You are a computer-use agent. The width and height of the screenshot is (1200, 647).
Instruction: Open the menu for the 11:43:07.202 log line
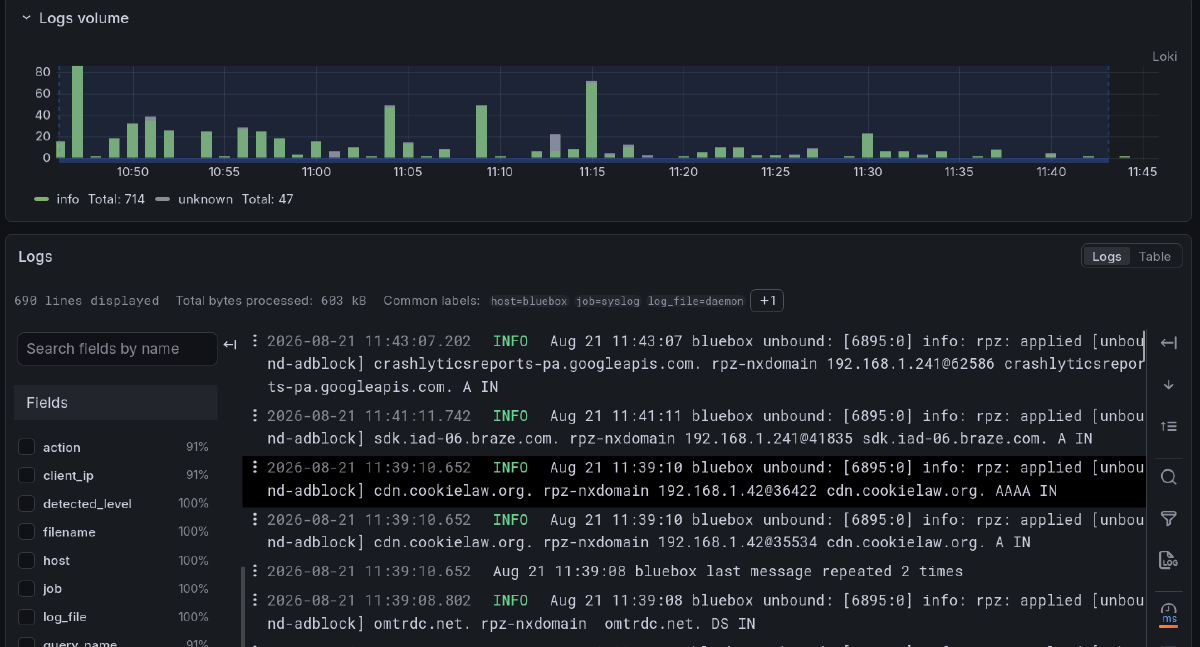click(x=255, y=340)
